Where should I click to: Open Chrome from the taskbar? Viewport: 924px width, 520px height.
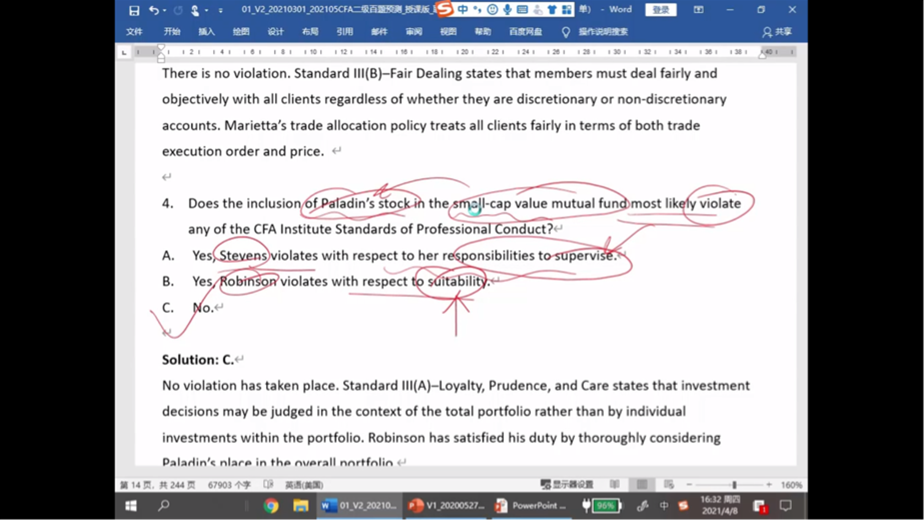tap(271, 506)
